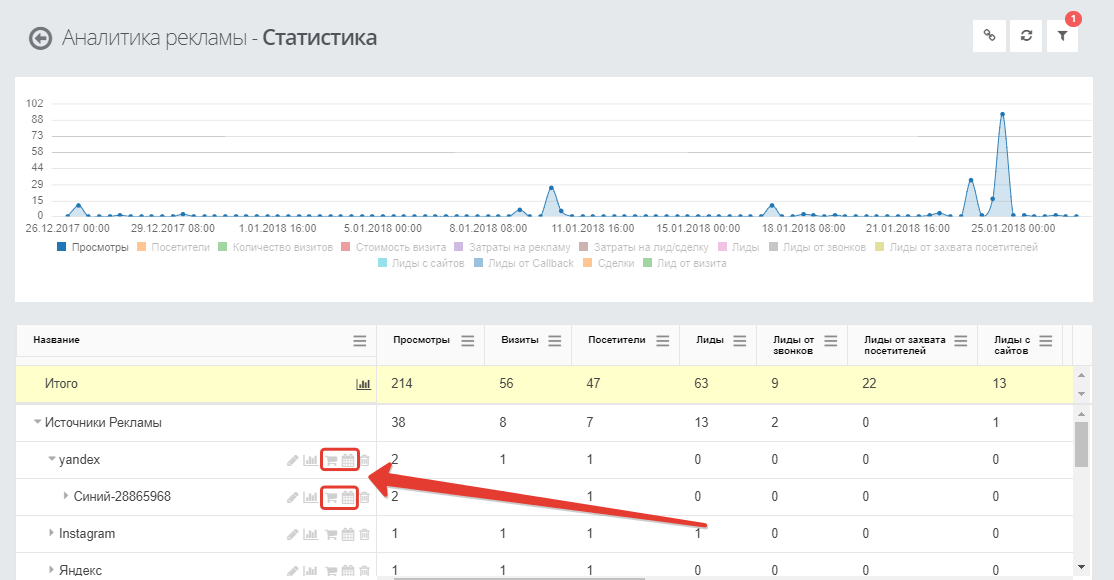The image size is (1114, 580).
Task: Click the Лиды column header
Action: point(710,340)
